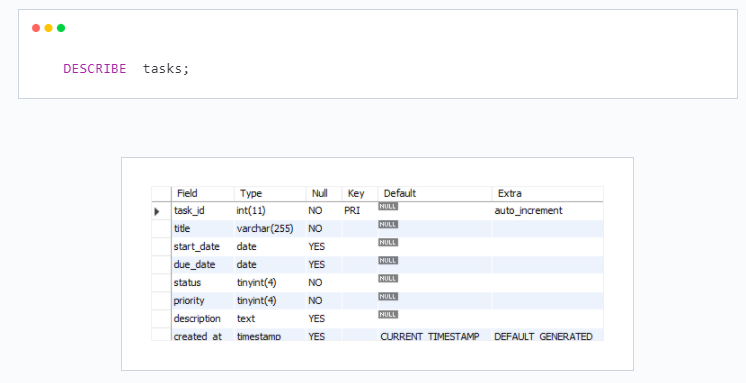This screenshot has height=383, width=746.
Task: Select the start_date field cell
Action: point(203,247)
